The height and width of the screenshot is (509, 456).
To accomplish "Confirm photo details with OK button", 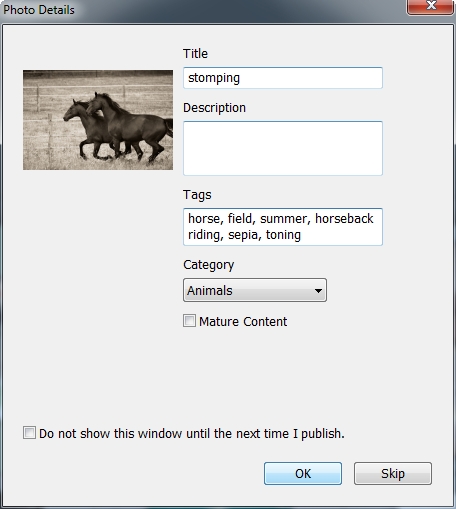I will pyautogui.click(x=303, y=473).
